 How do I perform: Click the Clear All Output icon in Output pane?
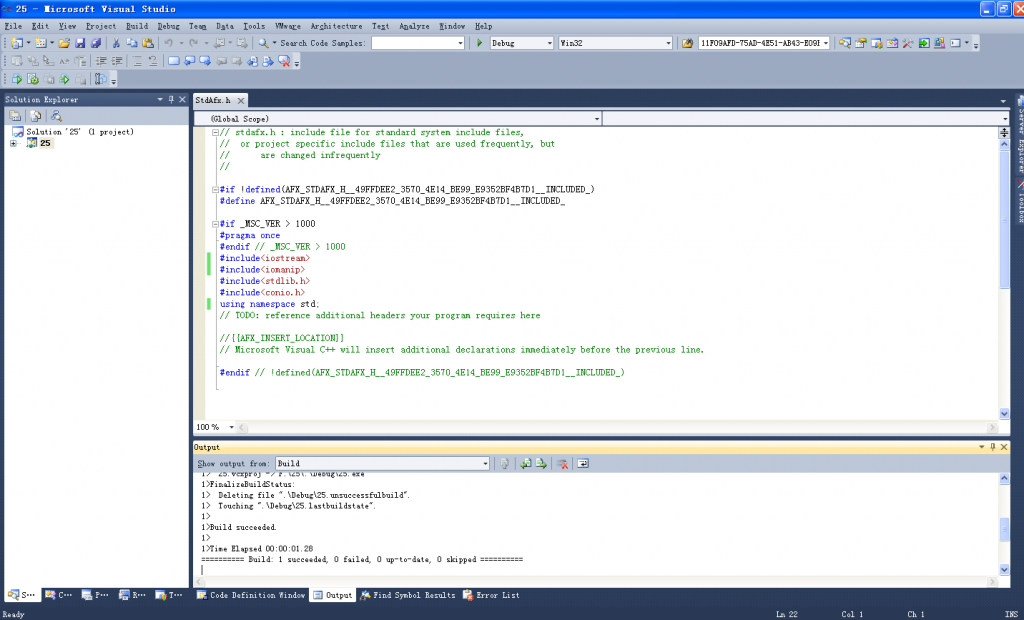(564, 463)
